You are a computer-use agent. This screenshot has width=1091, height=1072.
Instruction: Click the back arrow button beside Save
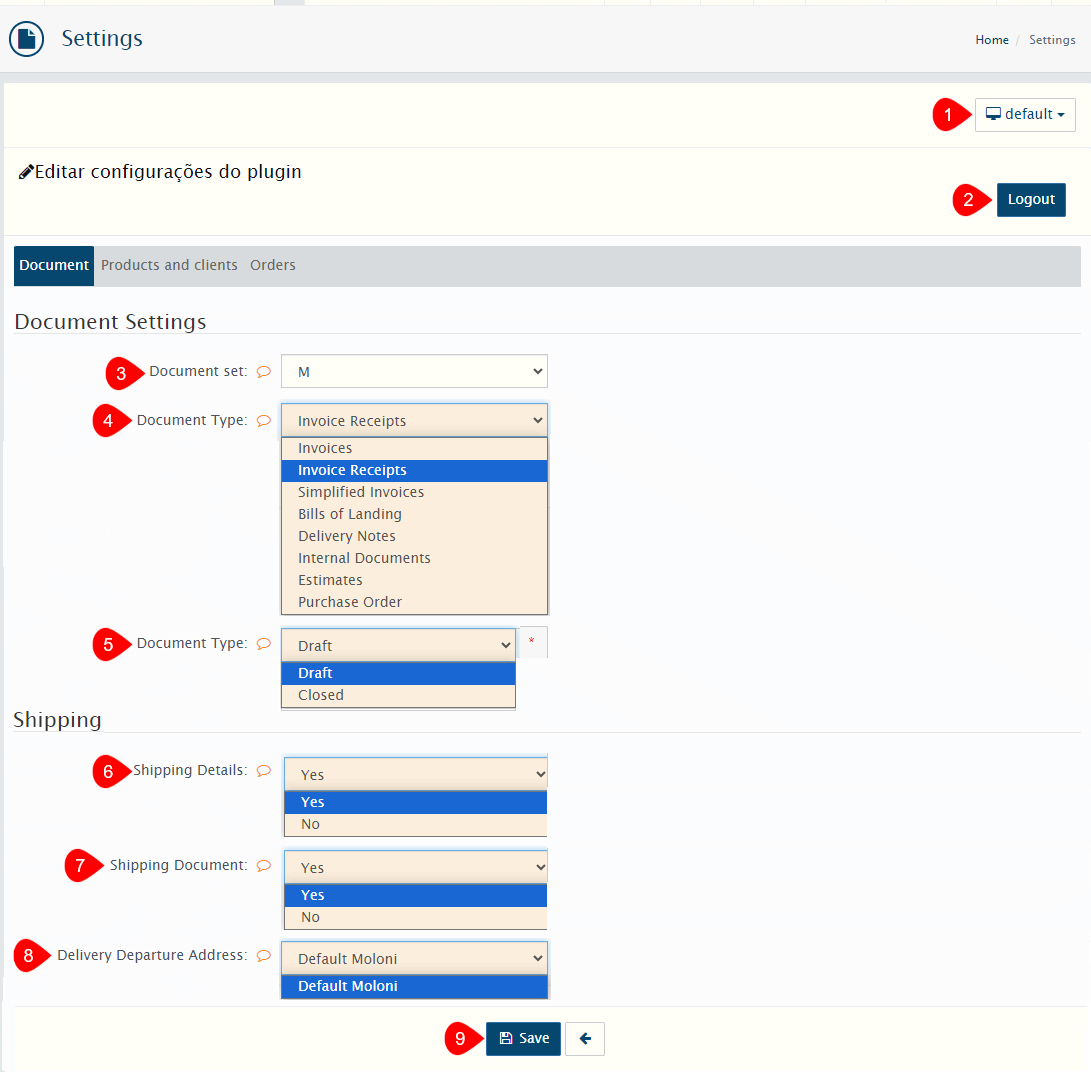click(585, 1039)
